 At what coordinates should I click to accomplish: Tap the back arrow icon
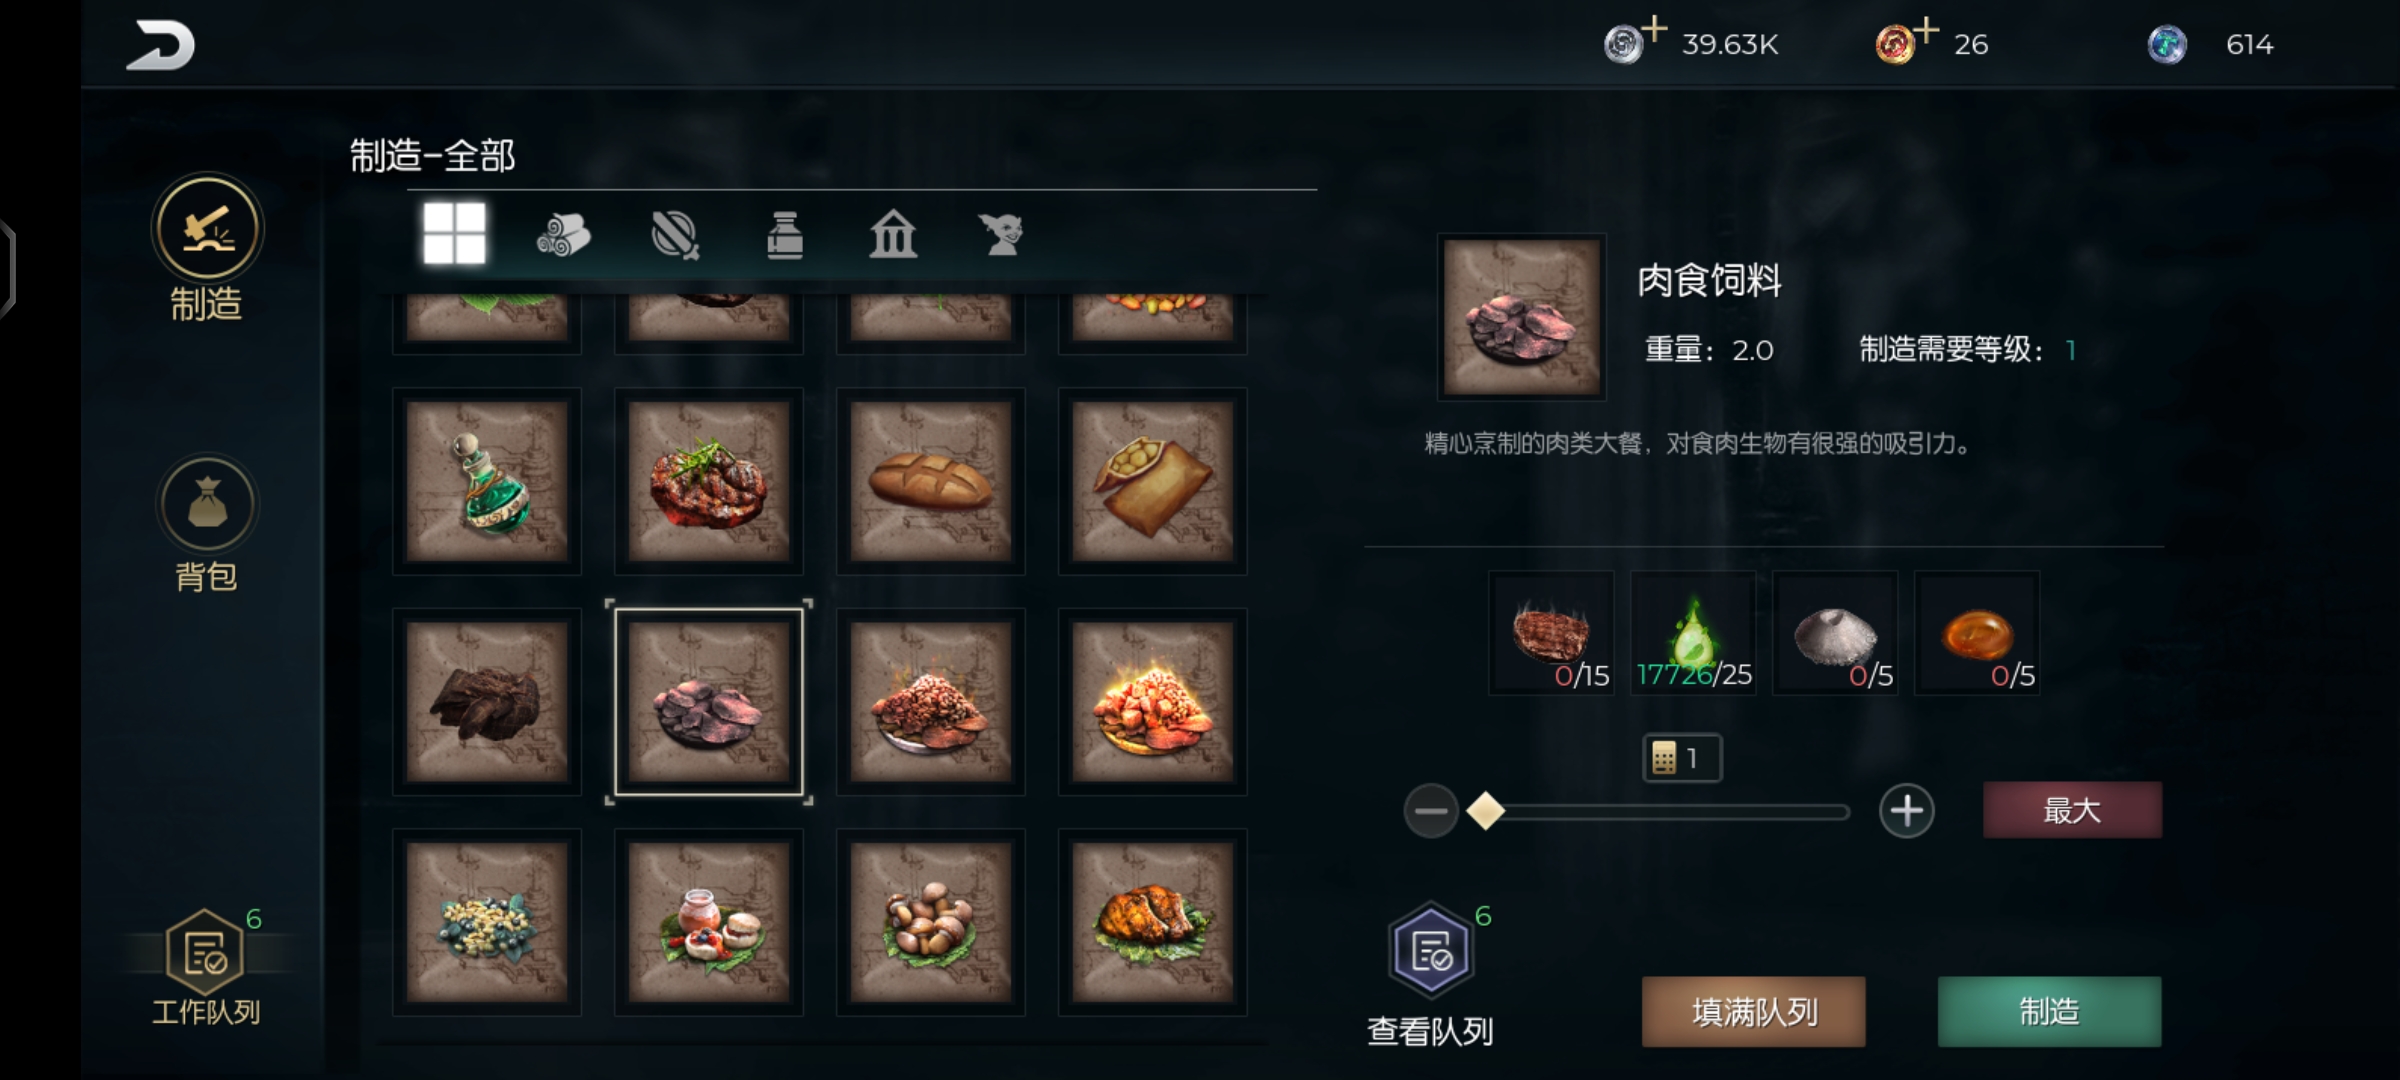[x=160, y=46]
